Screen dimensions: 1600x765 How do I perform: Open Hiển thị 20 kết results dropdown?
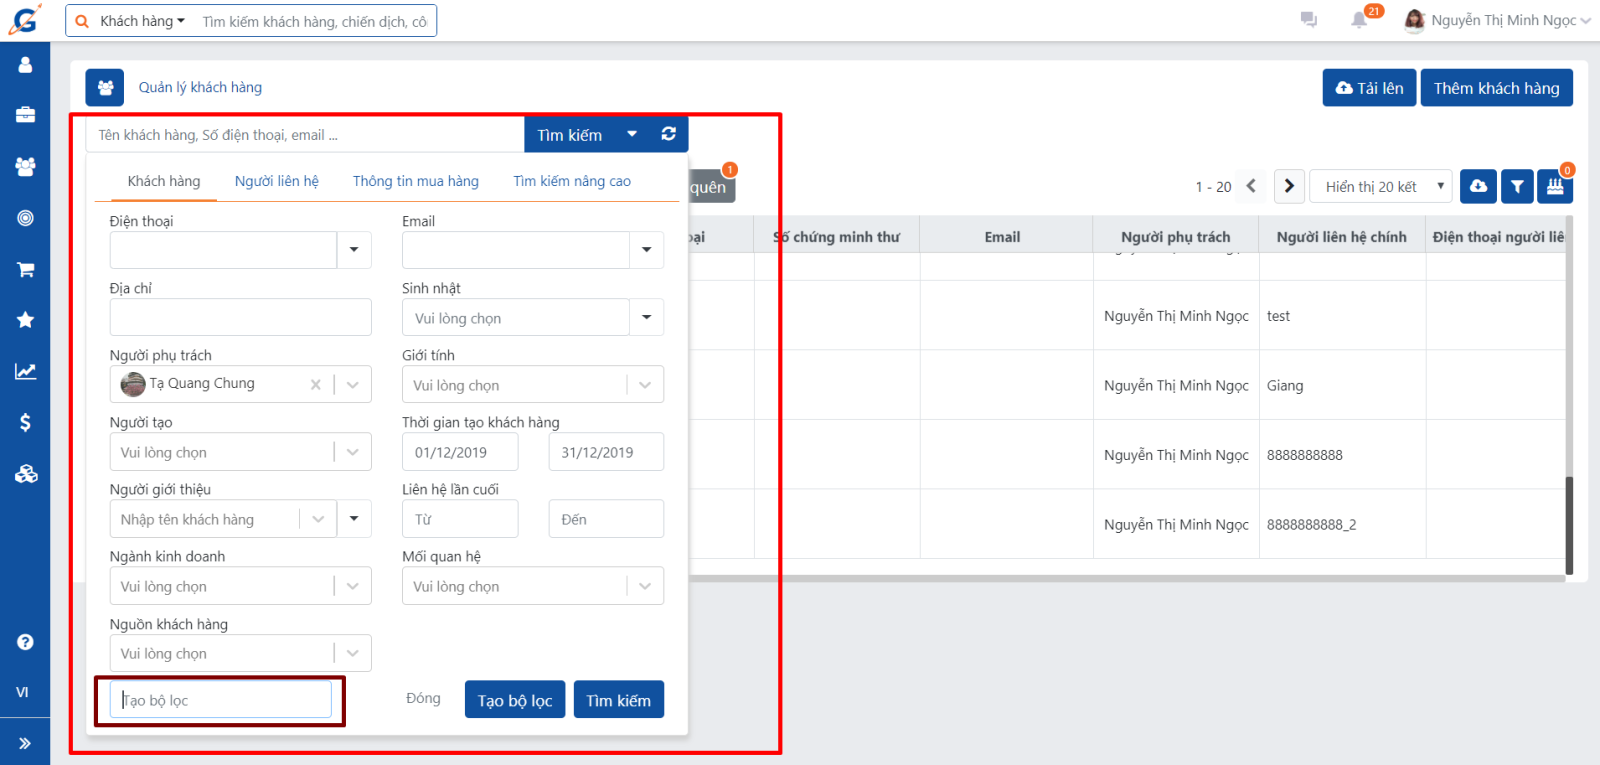coord(1380,186)
